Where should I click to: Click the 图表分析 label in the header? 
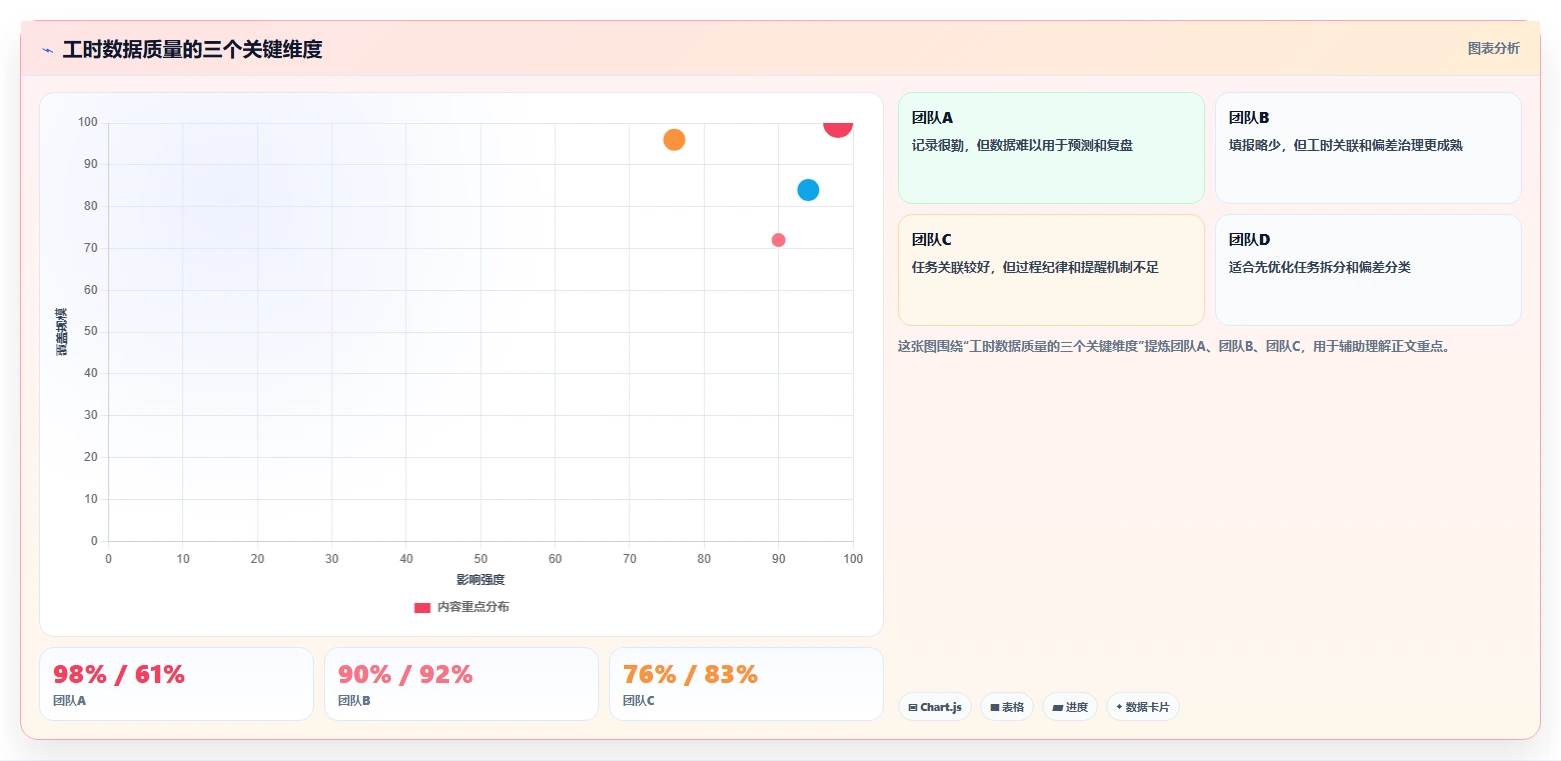pos(1493,49)
